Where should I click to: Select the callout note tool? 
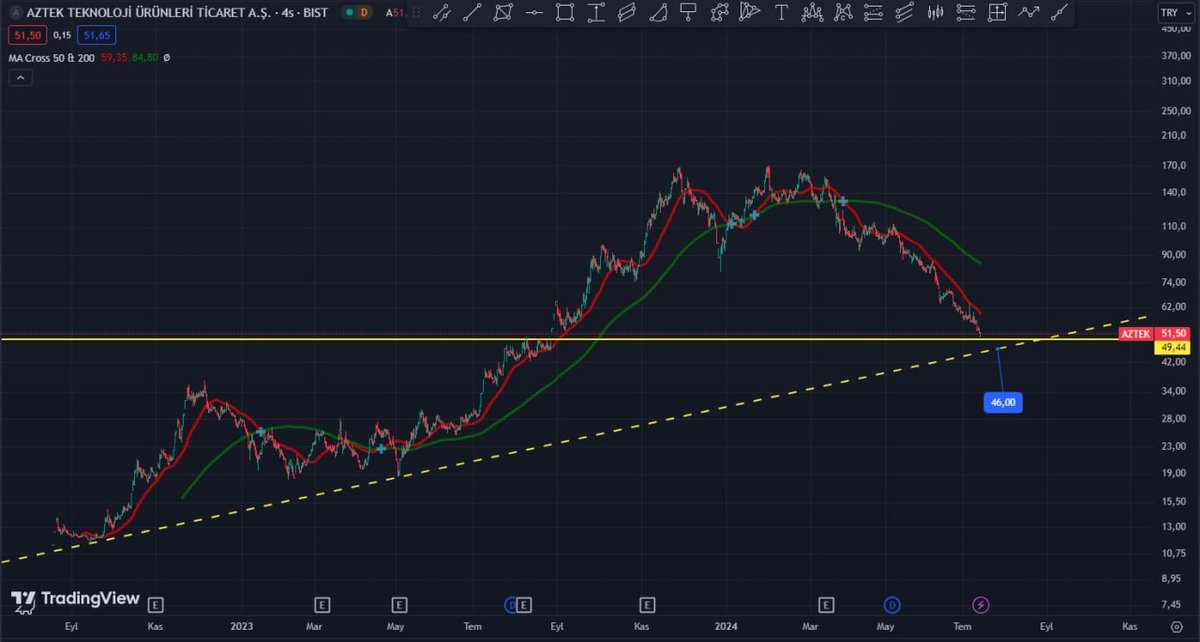point(688,13)
